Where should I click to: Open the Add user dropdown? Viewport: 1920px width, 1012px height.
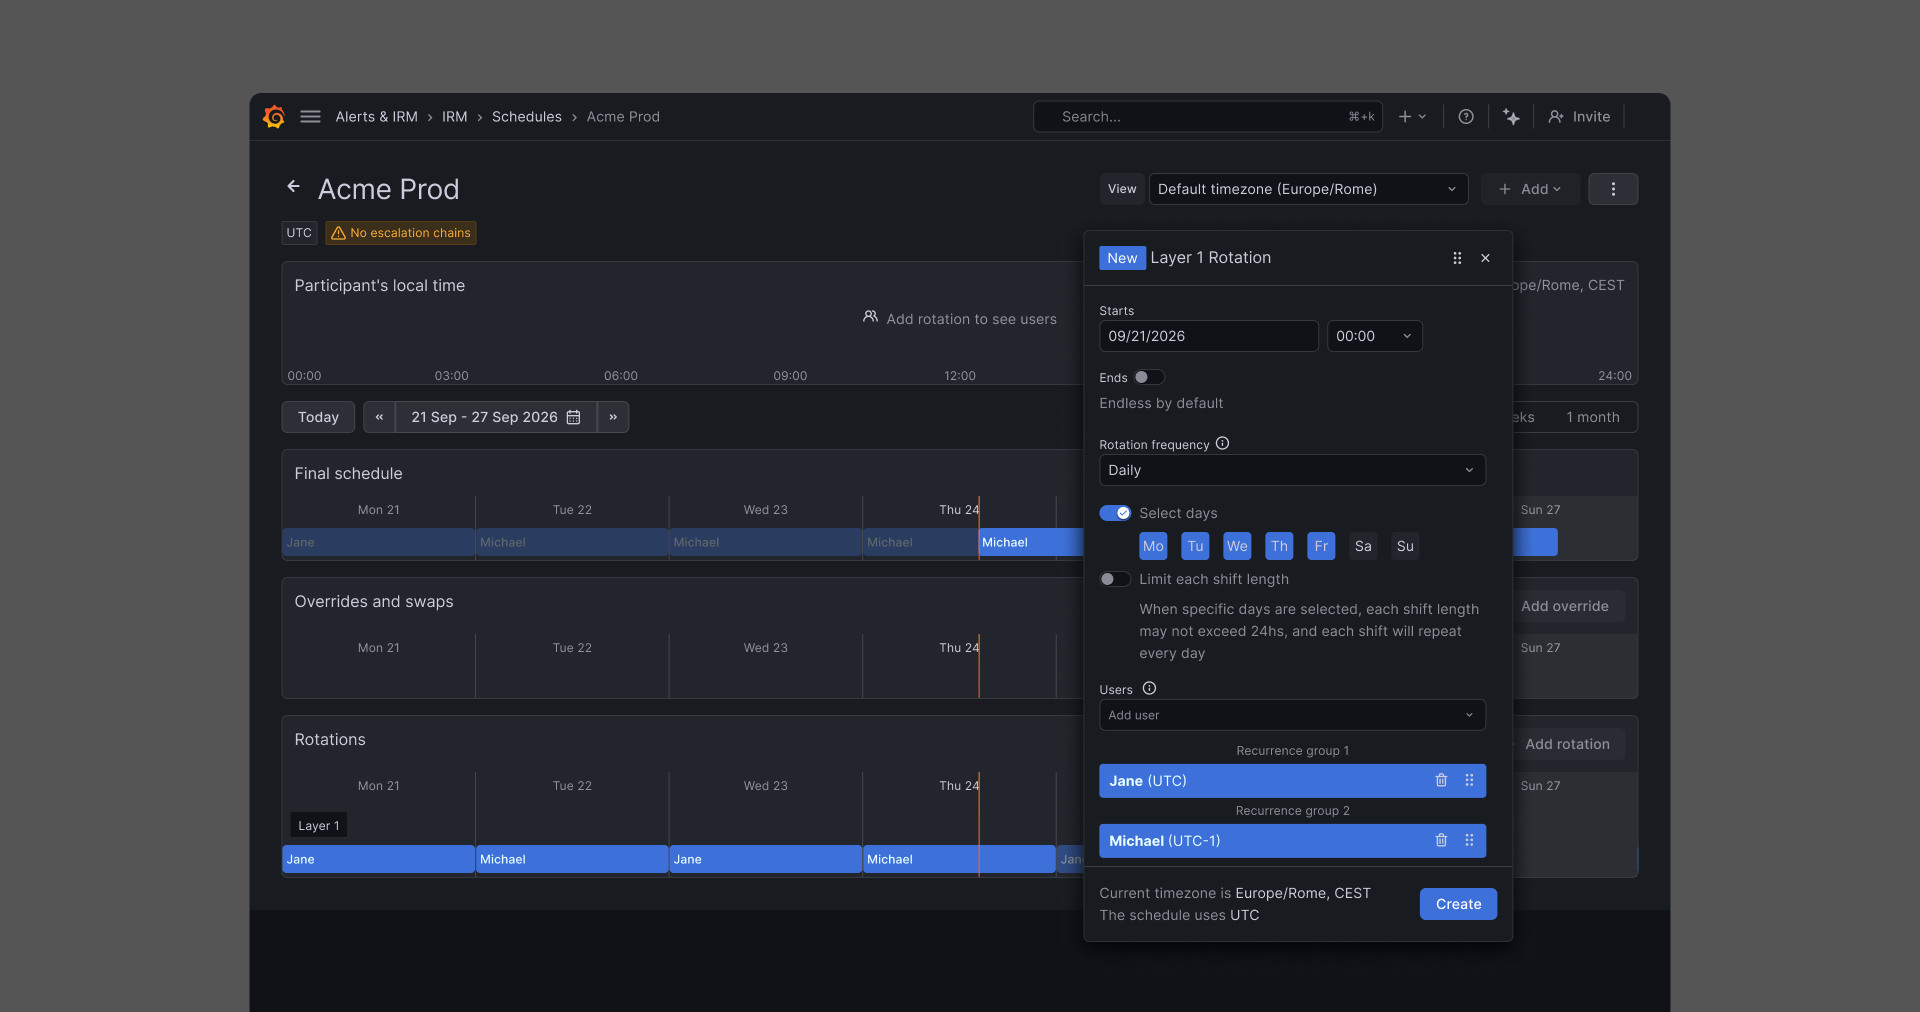1292,715
